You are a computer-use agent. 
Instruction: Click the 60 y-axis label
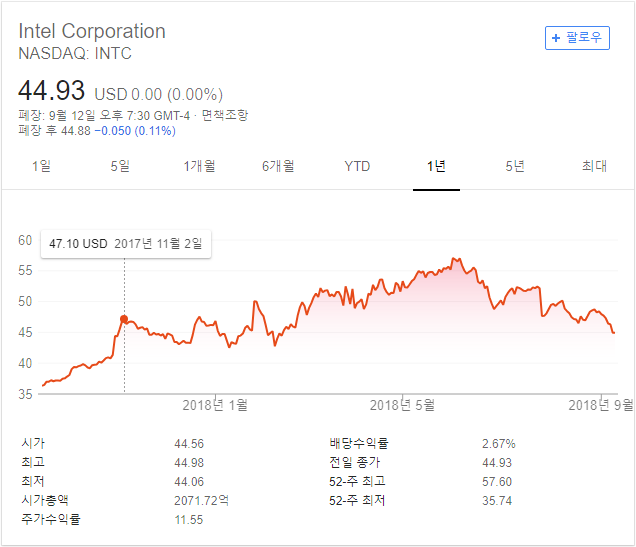pyautogui.click(x=25, y=240)
